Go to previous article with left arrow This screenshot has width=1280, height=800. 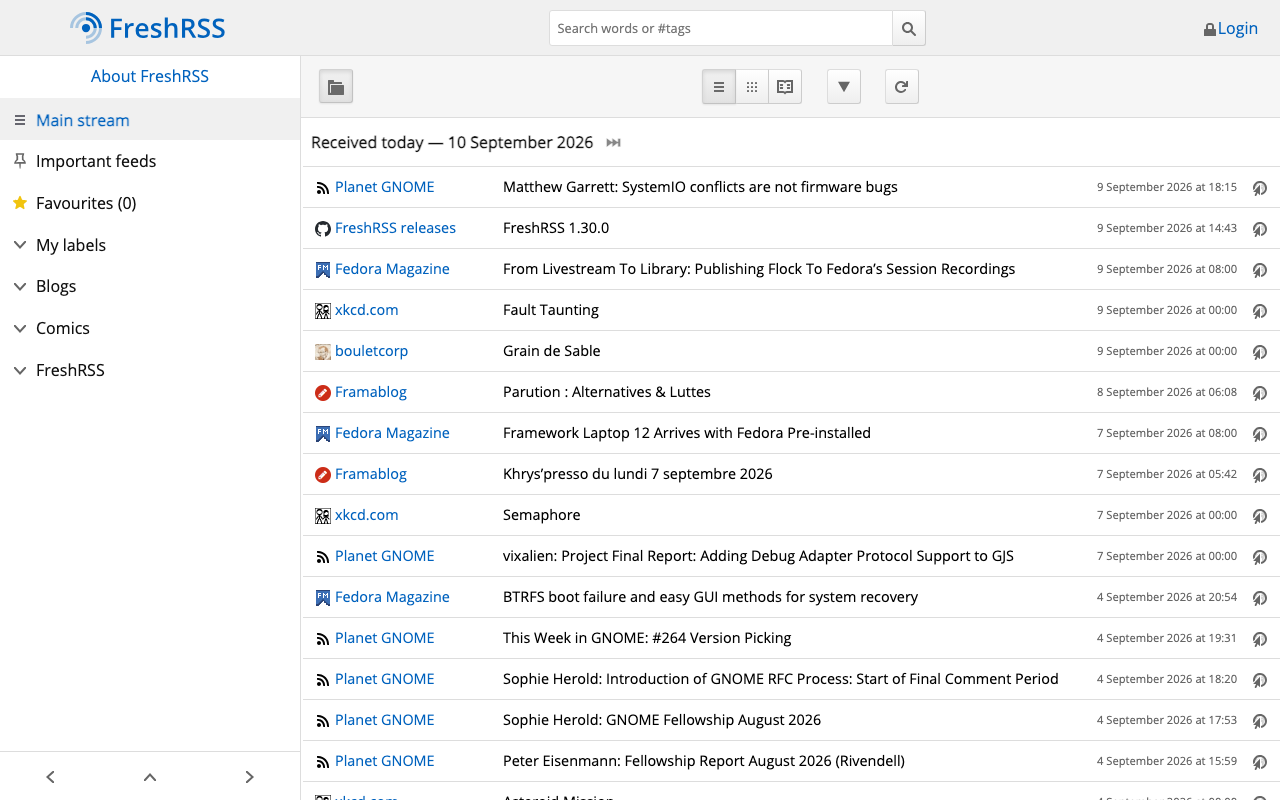click(x=50, y=777)
